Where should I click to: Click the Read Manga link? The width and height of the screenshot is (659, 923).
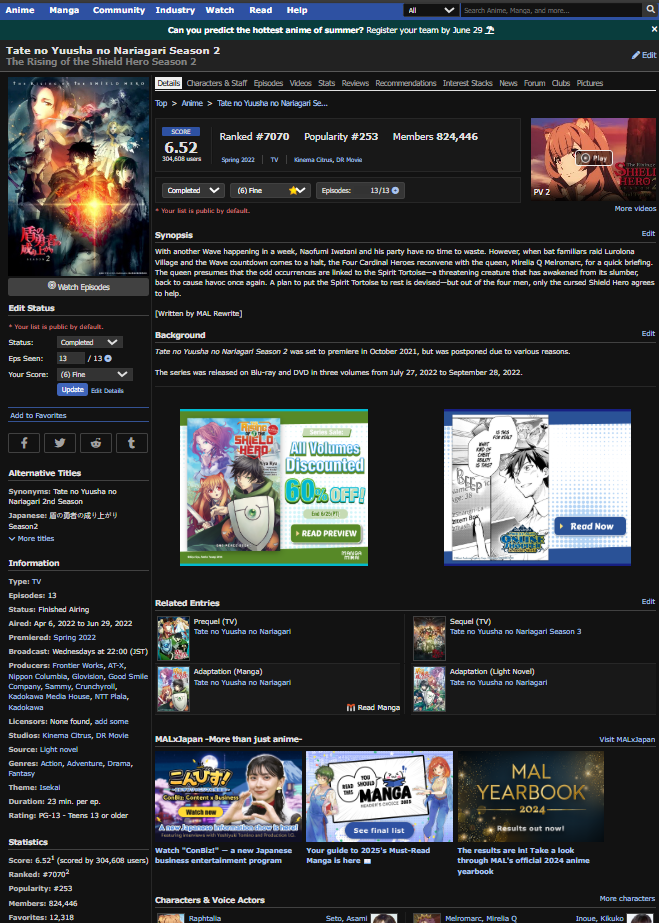click(x=373, y=707)
